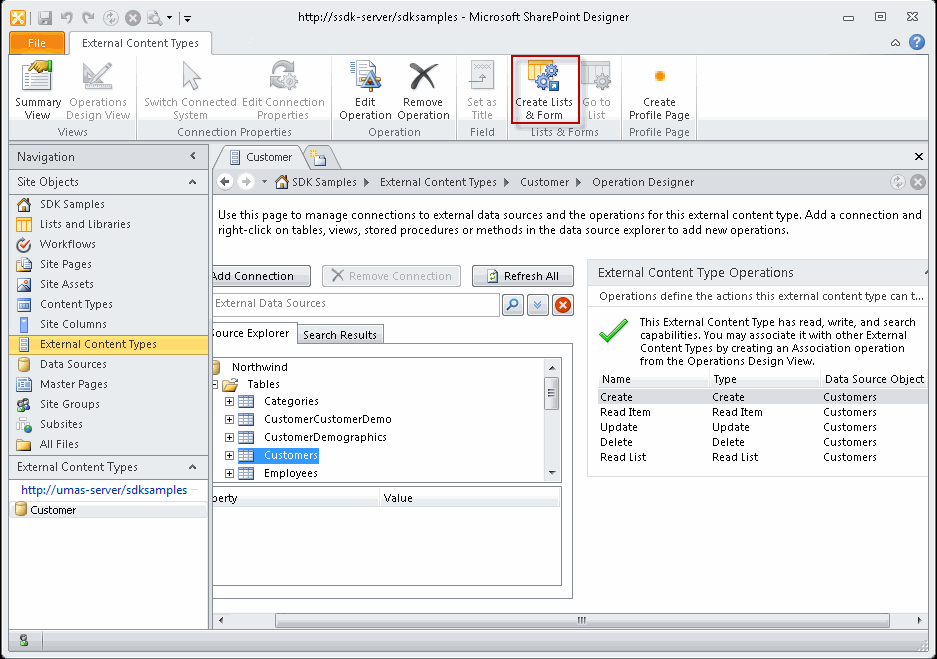The height and width of the screenshot is (659, 937).
Task: Open the File menu
Action: point(36,43)
